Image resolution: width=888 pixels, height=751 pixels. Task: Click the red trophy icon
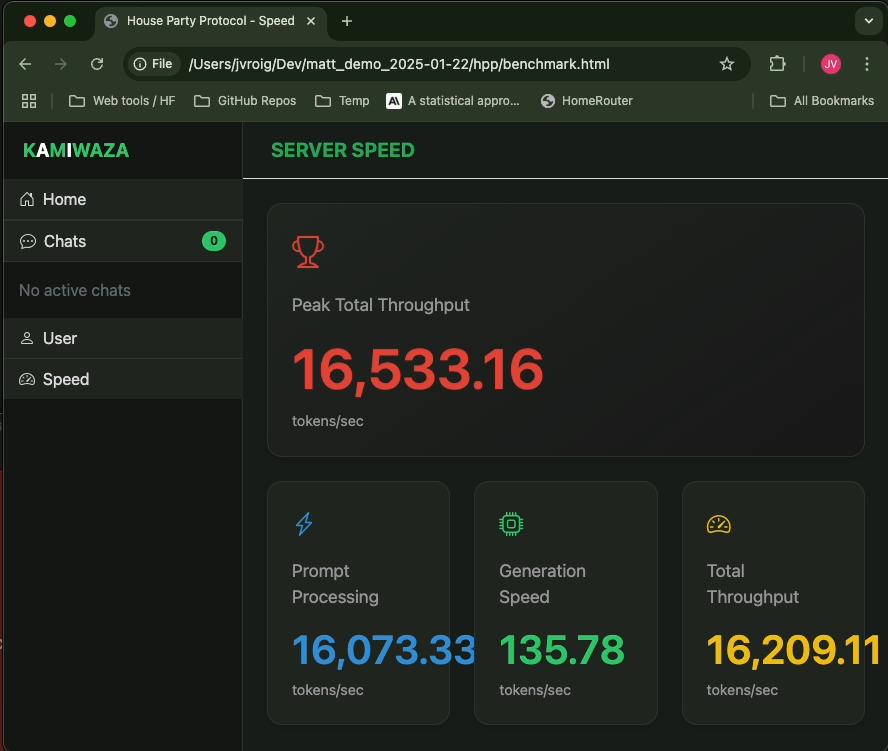(308, 251)
